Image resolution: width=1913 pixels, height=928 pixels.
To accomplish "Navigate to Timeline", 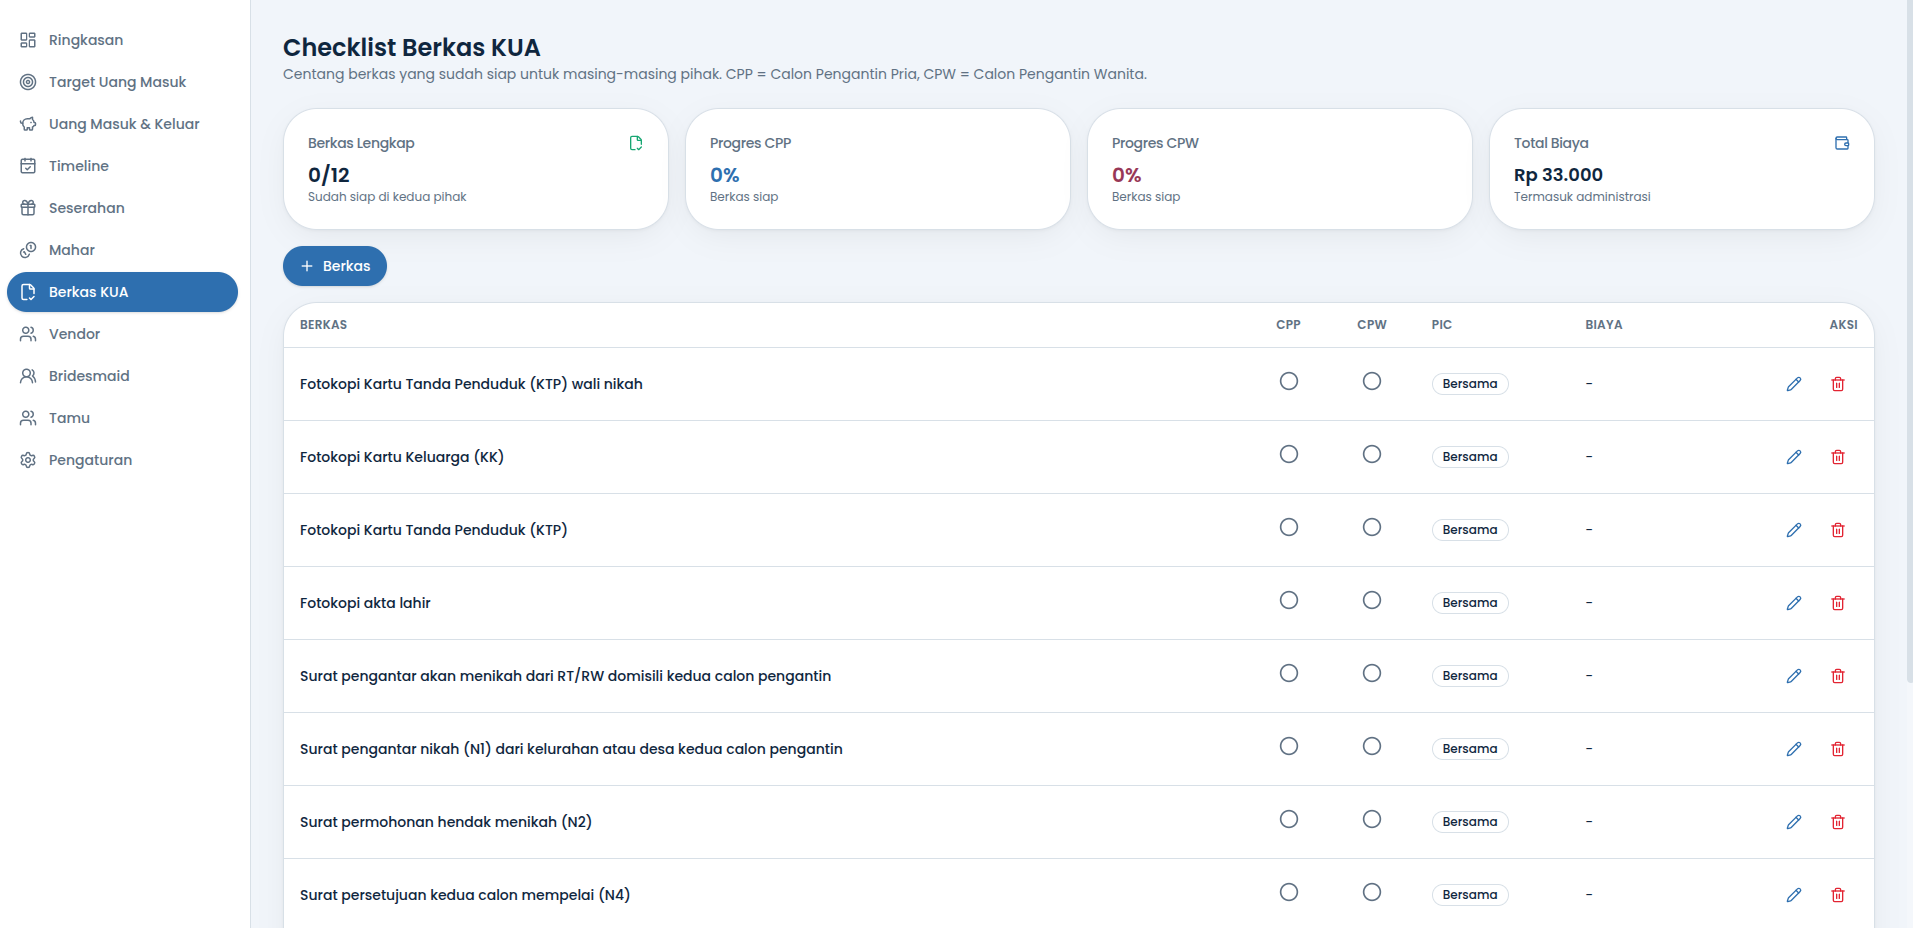I will point(122,166).
